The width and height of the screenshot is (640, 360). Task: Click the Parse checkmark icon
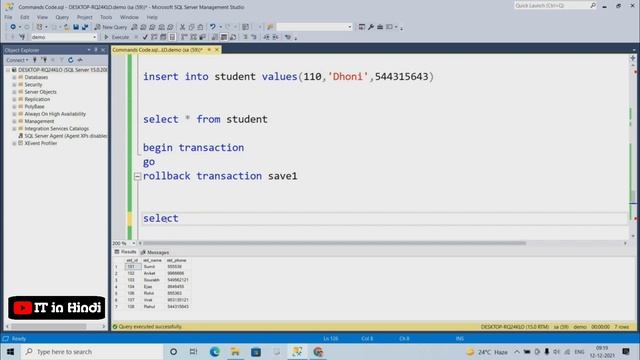145,37
